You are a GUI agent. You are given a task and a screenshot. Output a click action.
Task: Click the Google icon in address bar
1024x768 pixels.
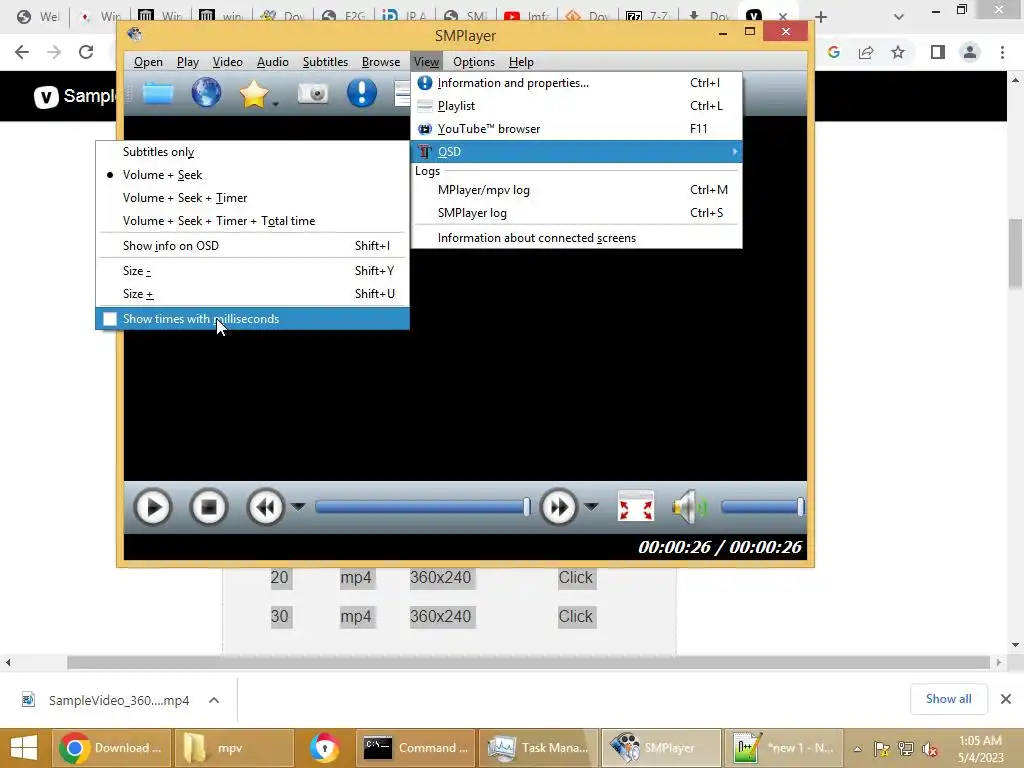(834, 52)
